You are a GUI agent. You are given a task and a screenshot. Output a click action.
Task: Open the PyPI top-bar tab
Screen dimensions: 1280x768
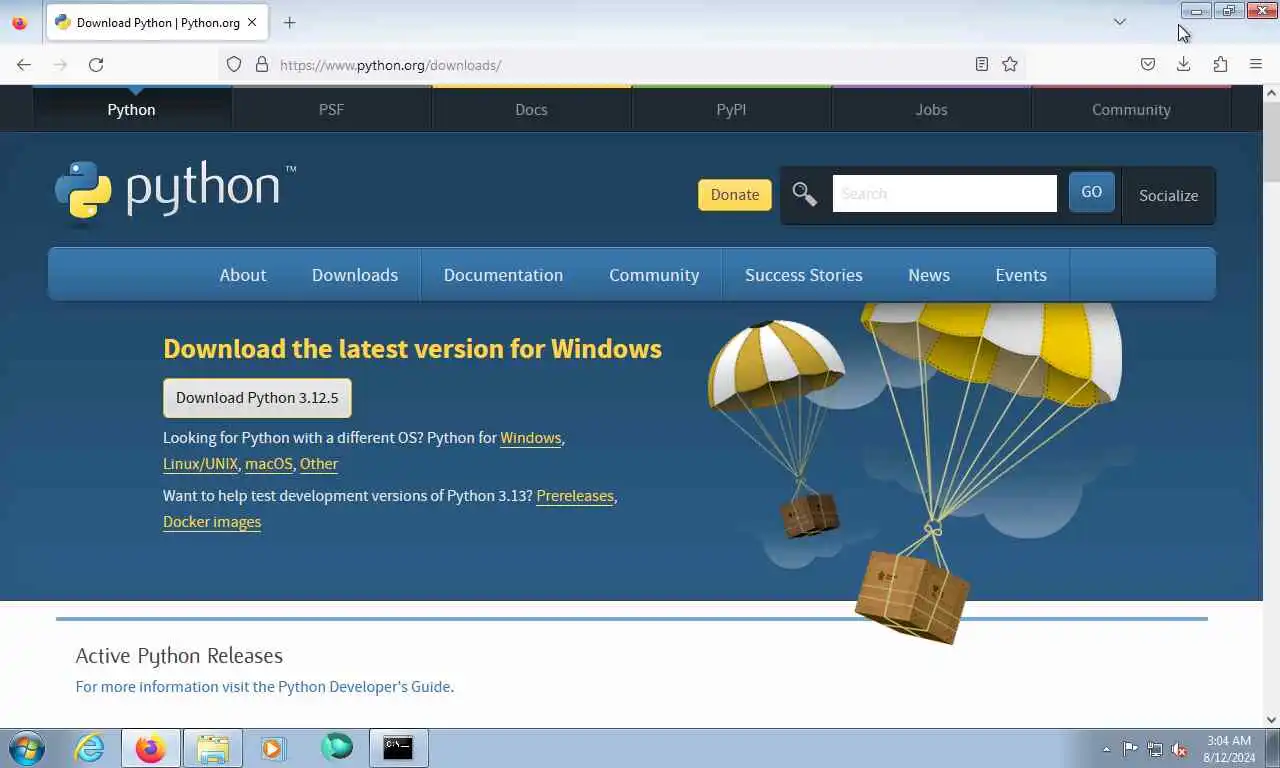click(731, 110)
